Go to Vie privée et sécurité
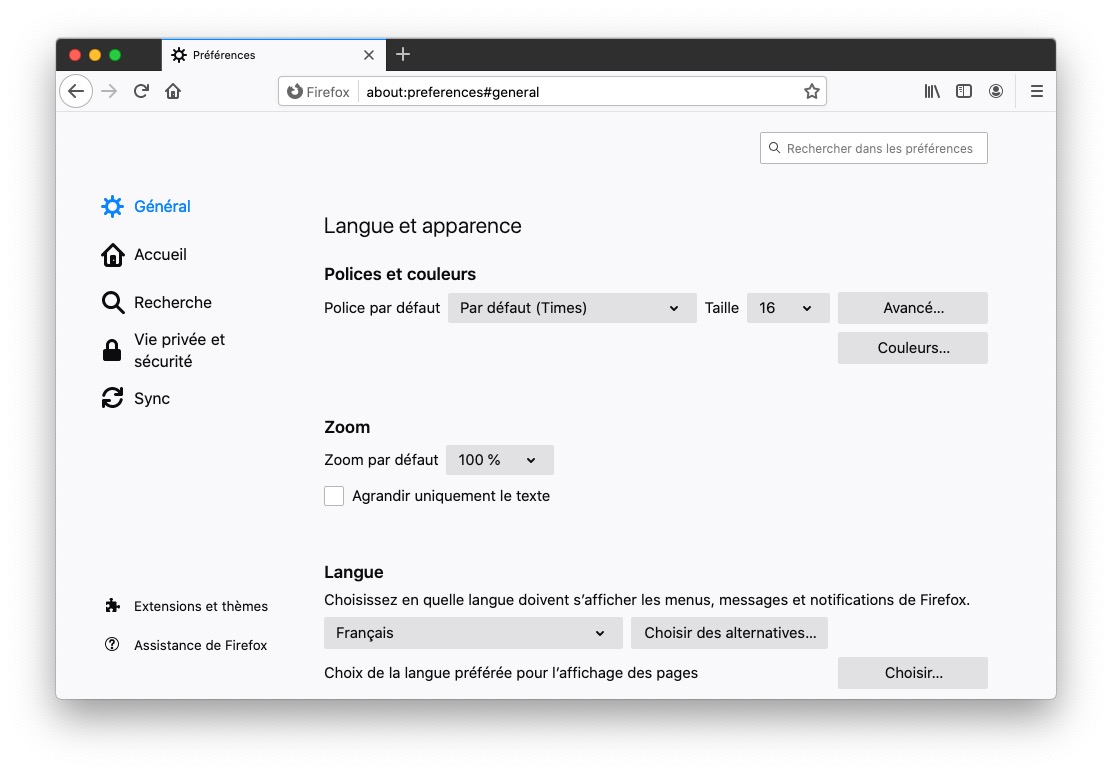Screen dimensions: 1112x773 coord(164,350)
